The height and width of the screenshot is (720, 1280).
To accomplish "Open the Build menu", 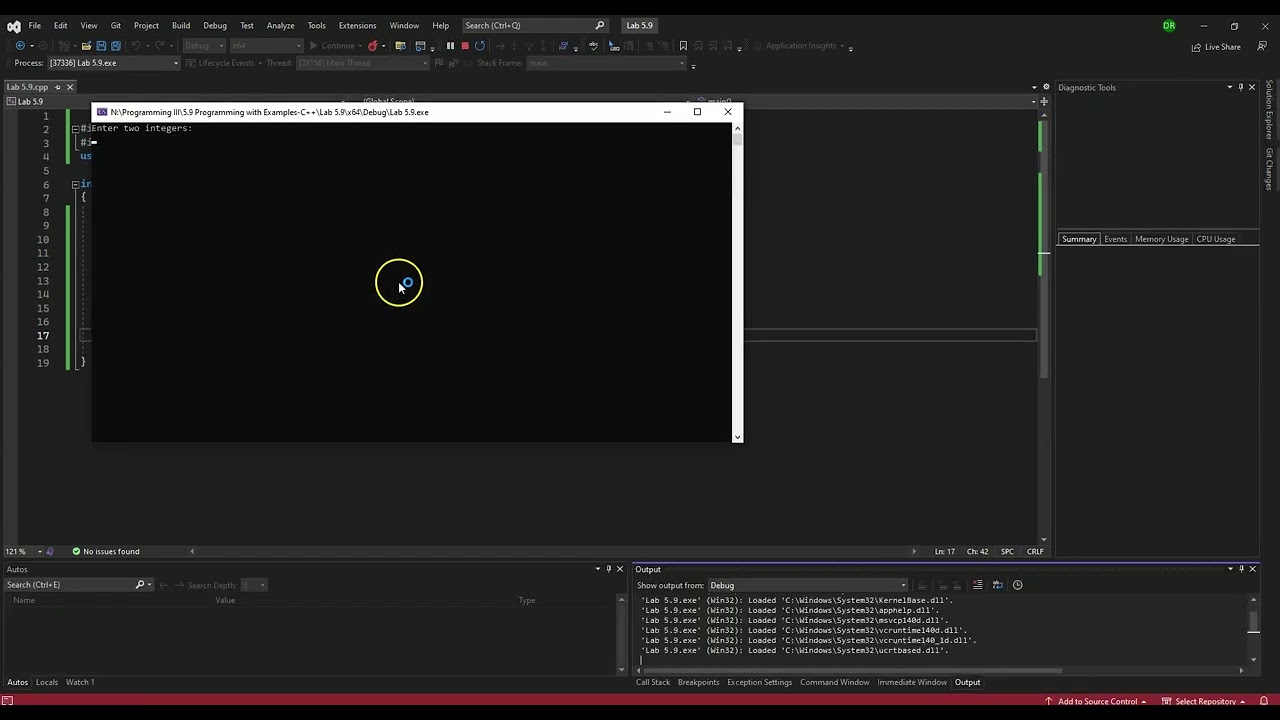I will coord(181,26).
